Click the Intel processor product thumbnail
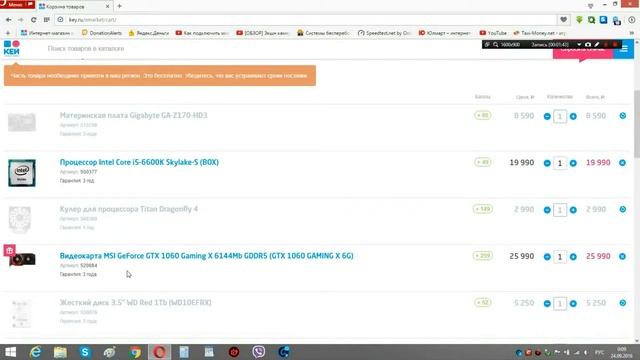This screenshot has width=640, height=360. tap(22, 173)
